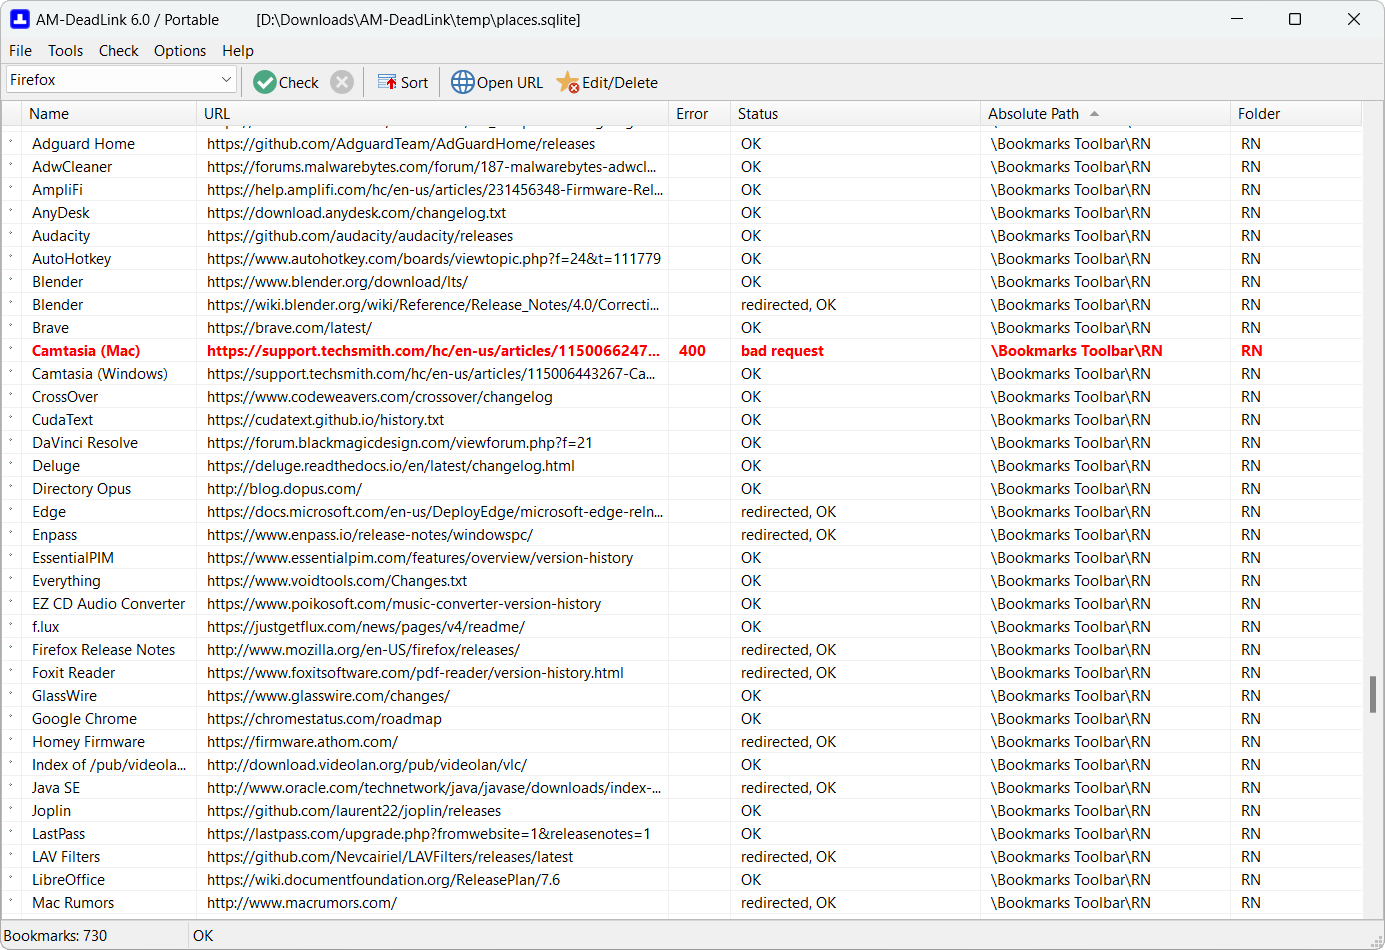Viewport: 1385px width, 950px height.
Task: Click the 400 error code cell
Action: click(x=692, y=351)
